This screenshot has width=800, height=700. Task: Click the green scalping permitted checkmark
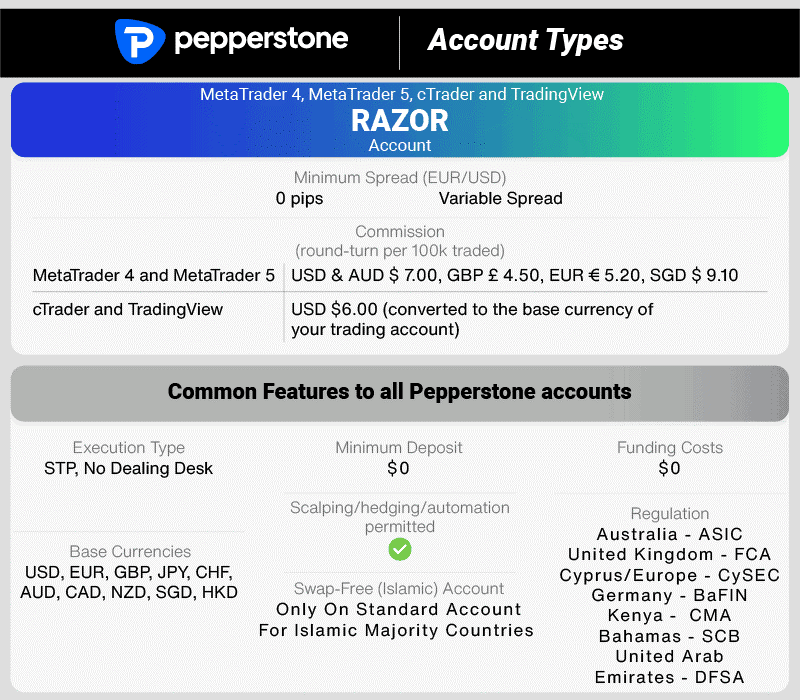pos(400,549)
